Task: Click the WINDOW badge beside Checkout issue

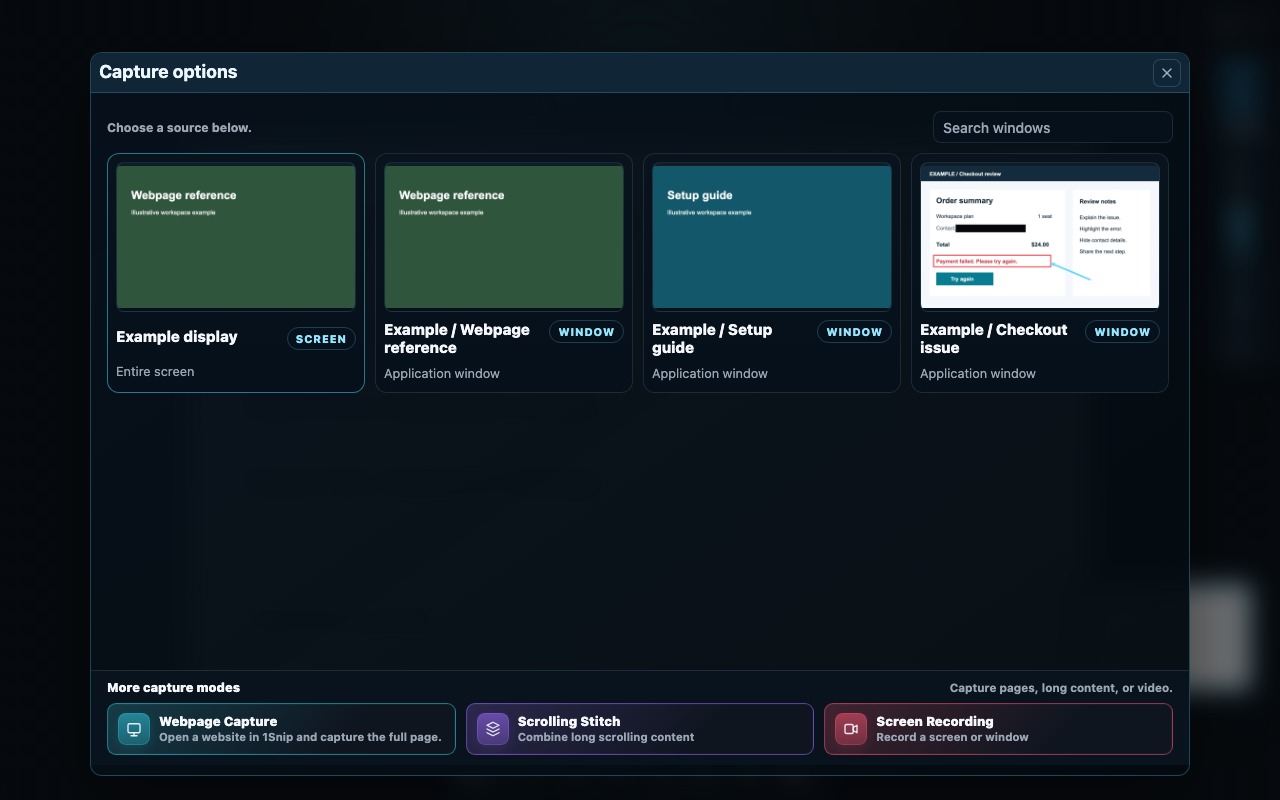Action: click(1122, 332)
